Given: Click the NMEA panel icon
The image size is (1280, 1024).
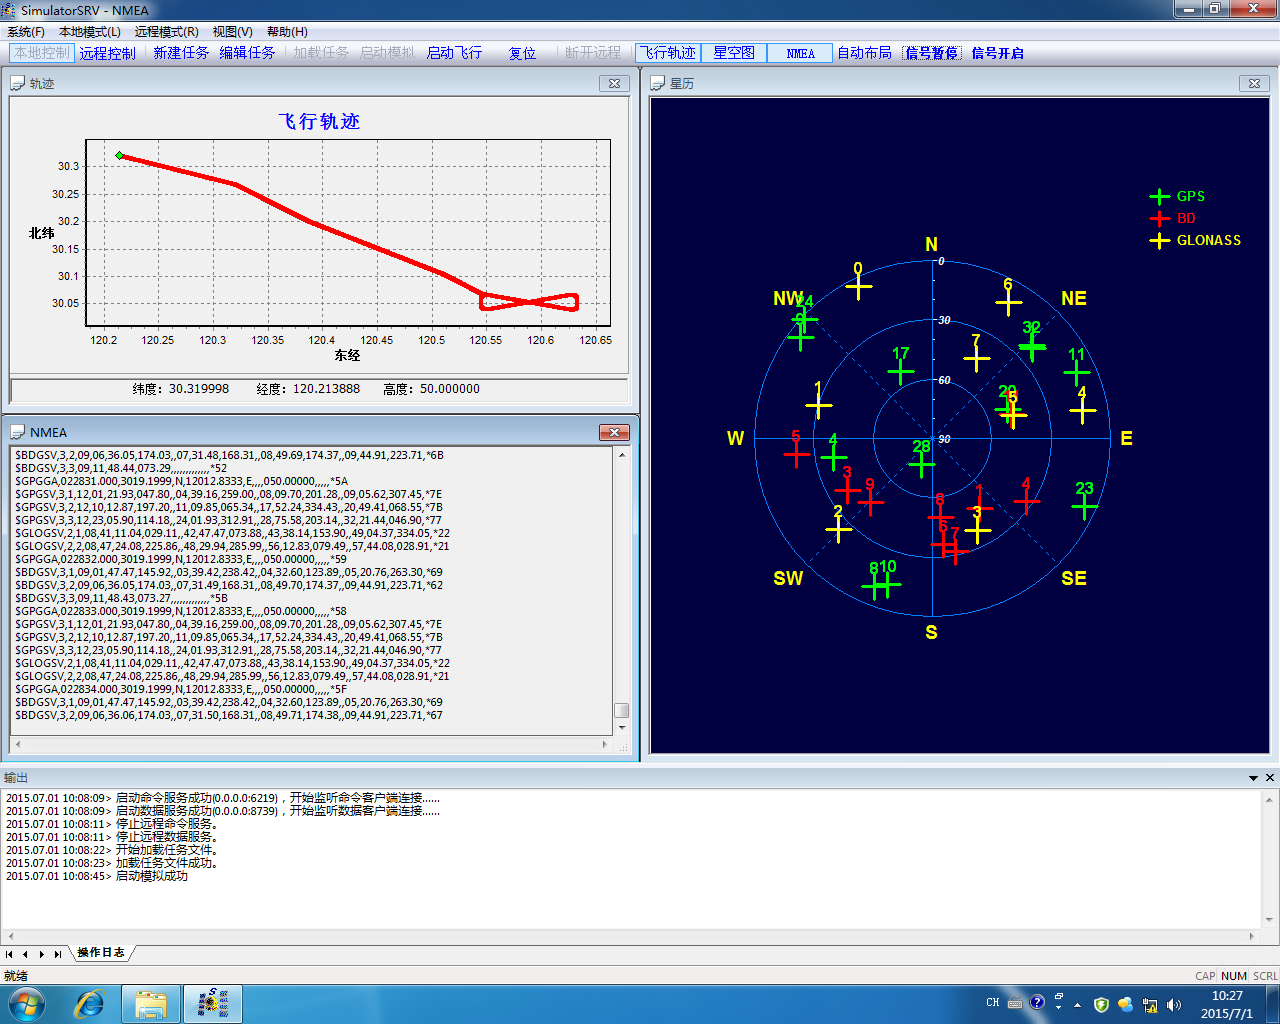Looking at the screenshot, I should pyautogui.click(x=18, y=432).
